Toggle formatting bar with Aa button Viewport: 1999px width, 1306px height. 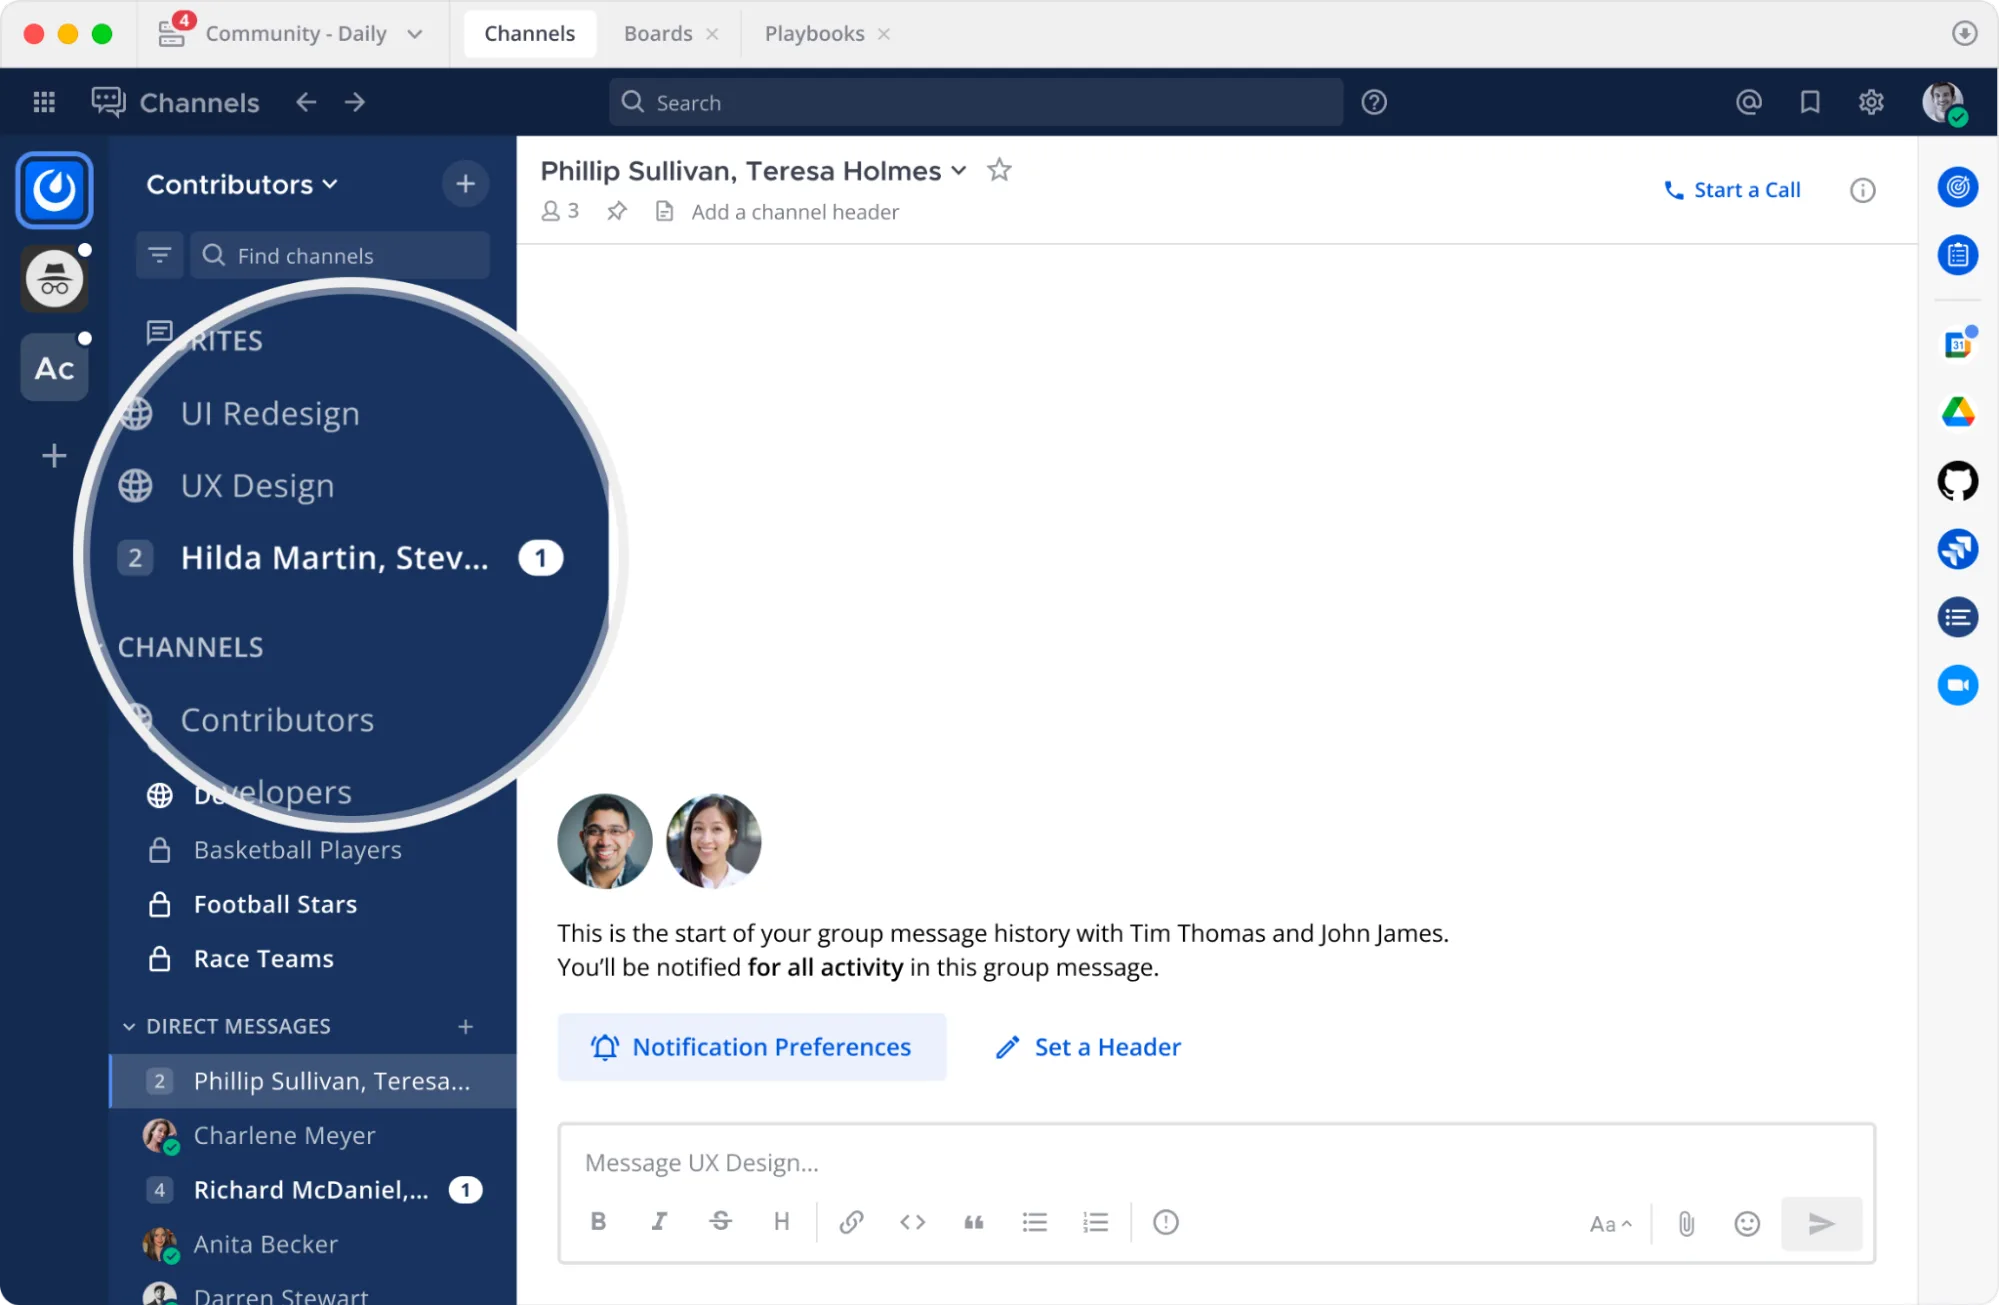tap(1610, 1223)
